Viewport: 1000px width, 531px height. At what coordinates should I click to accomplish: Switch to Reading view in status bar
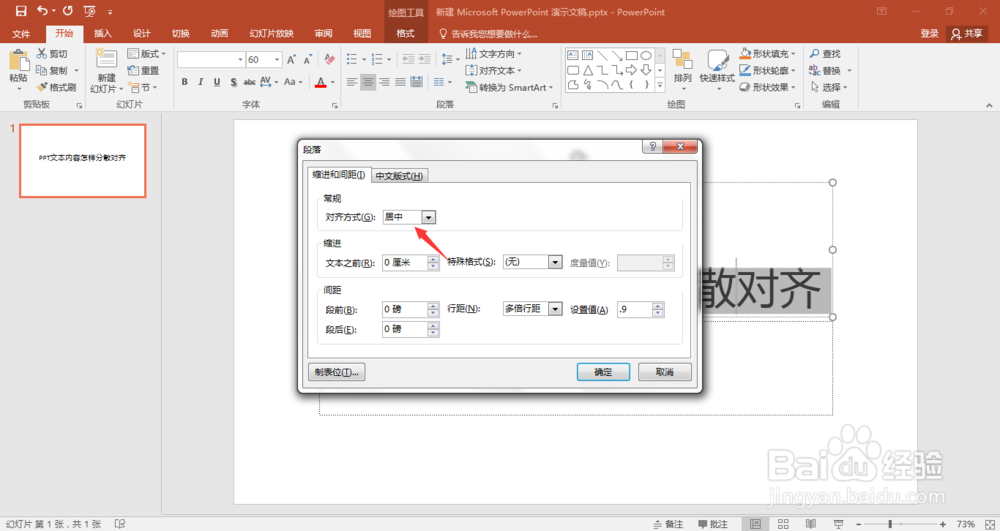tap(811, 524)
